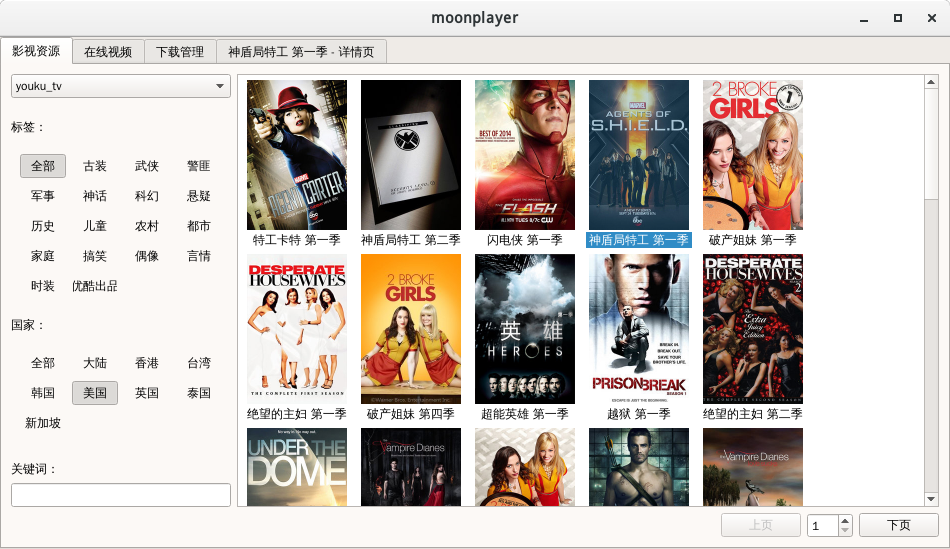Image resolution: width=950 pixels, height=549 pixels.
Task: Click the title 神盾局特工 第二季
Action: (411, 240)
